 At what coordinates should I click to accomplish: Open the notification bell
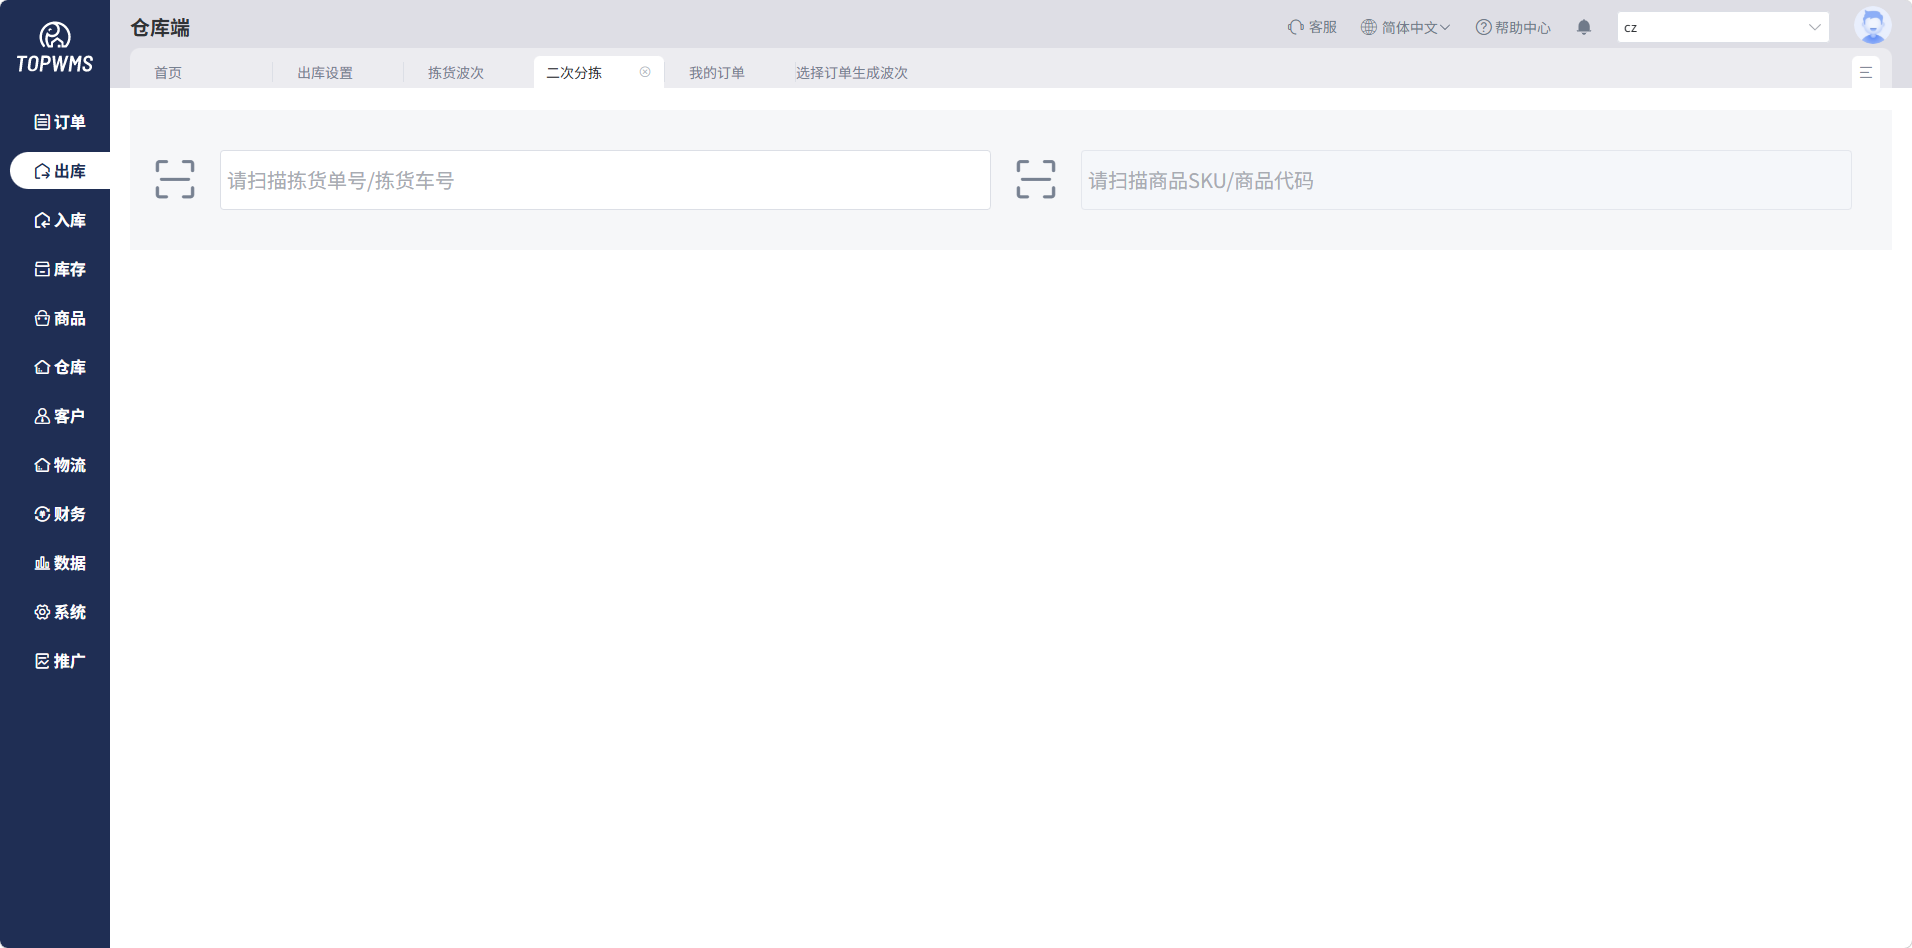pos(1584,27)
